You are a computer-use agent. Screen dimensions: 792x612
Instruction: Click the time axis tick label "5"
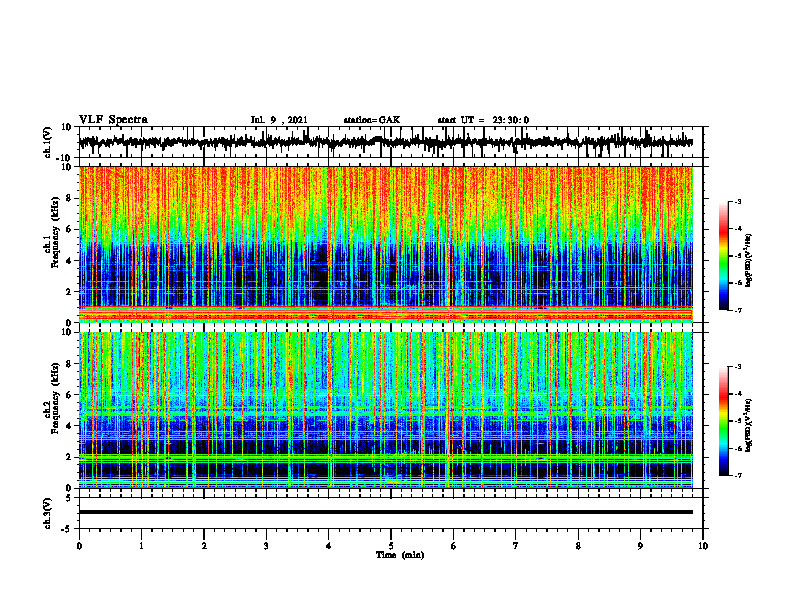[x=391, y=546]
